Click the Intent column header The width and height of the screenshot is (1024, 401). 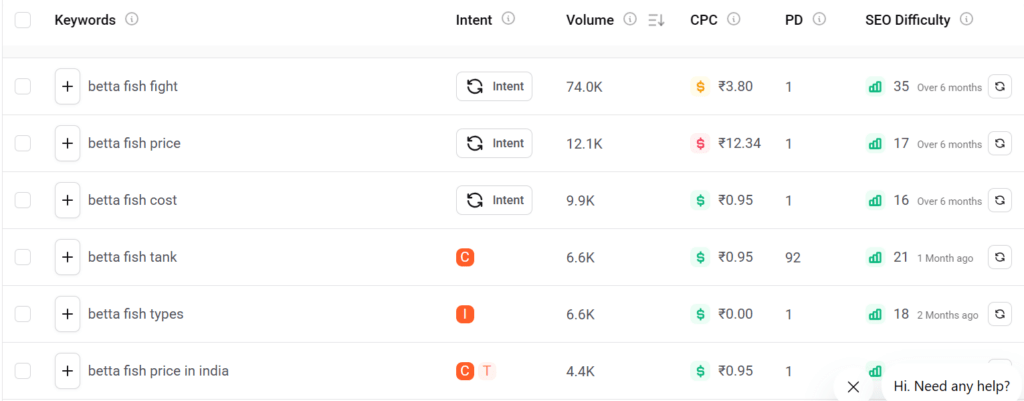point(474,20)
